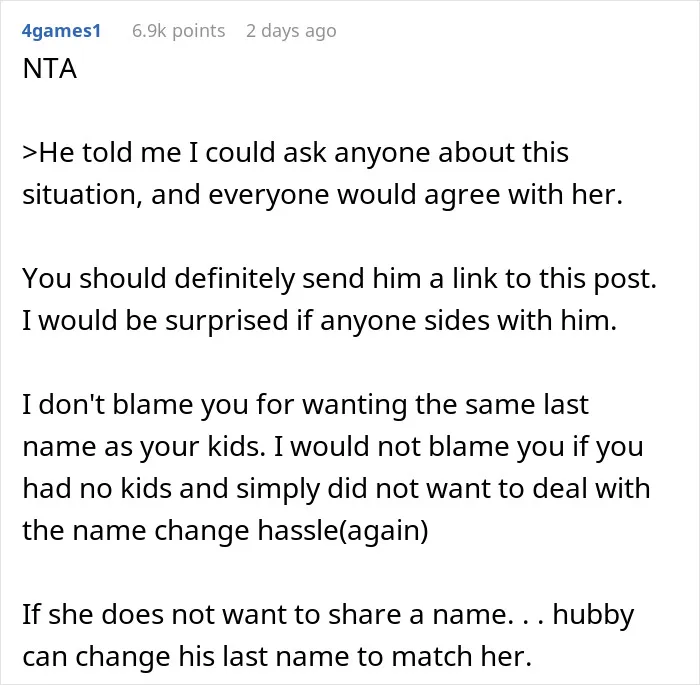700x685 pixels.
Task: Open the 4games1 user profile
Action: (61, 31)
